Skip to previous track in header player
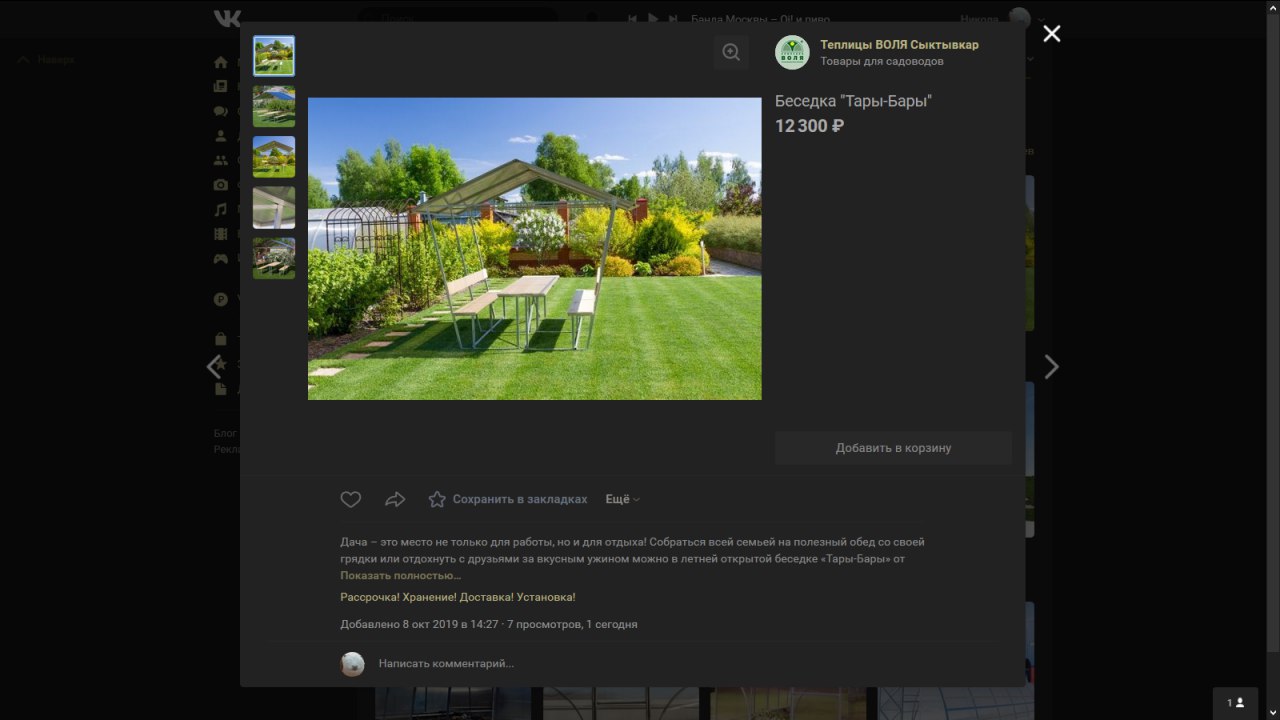Screen dimensions: 1280x720 pos(632,19)
